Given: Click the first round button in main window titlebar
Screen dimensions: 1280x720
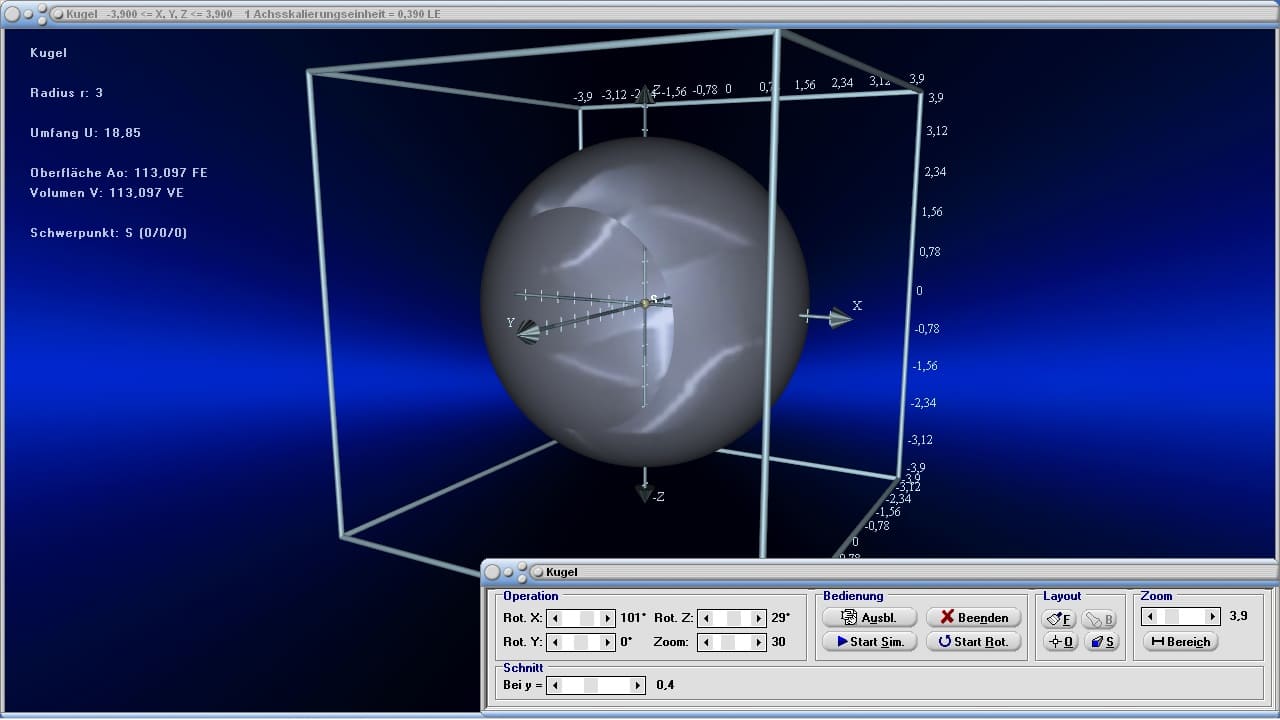Looking at the screenshot, I should (x=12, y=14).
